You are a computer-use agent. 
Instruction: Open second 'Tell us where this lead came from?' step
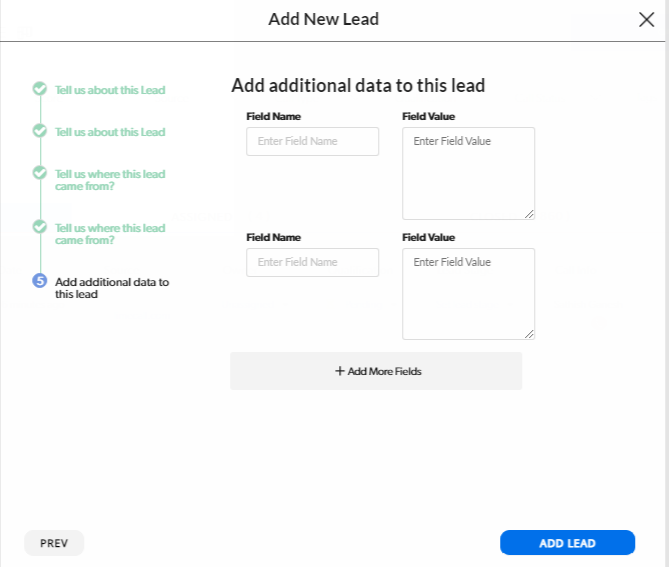tap(110, 234)
